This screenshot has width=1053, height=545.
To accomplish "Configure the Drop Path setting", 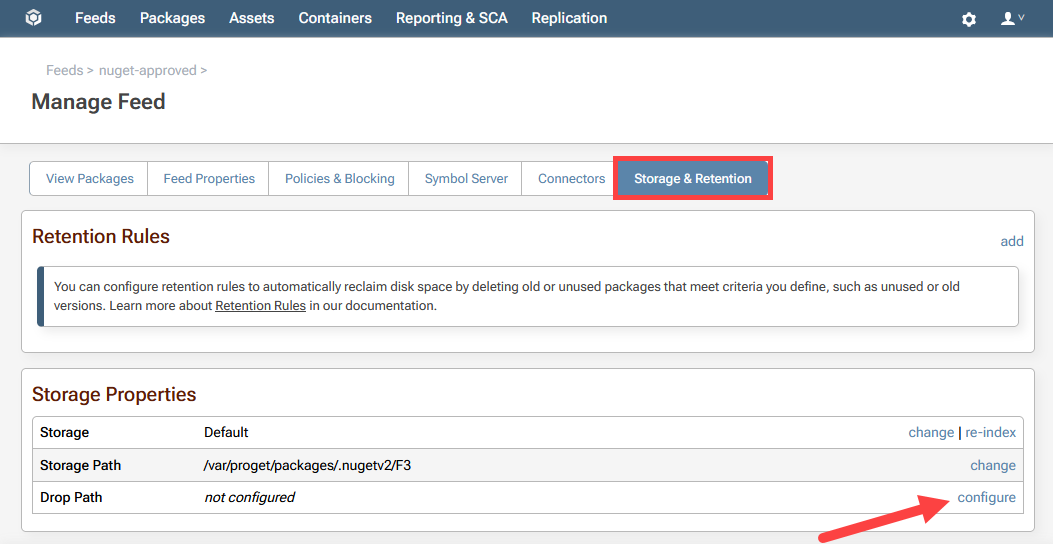I will click(986, 497).
